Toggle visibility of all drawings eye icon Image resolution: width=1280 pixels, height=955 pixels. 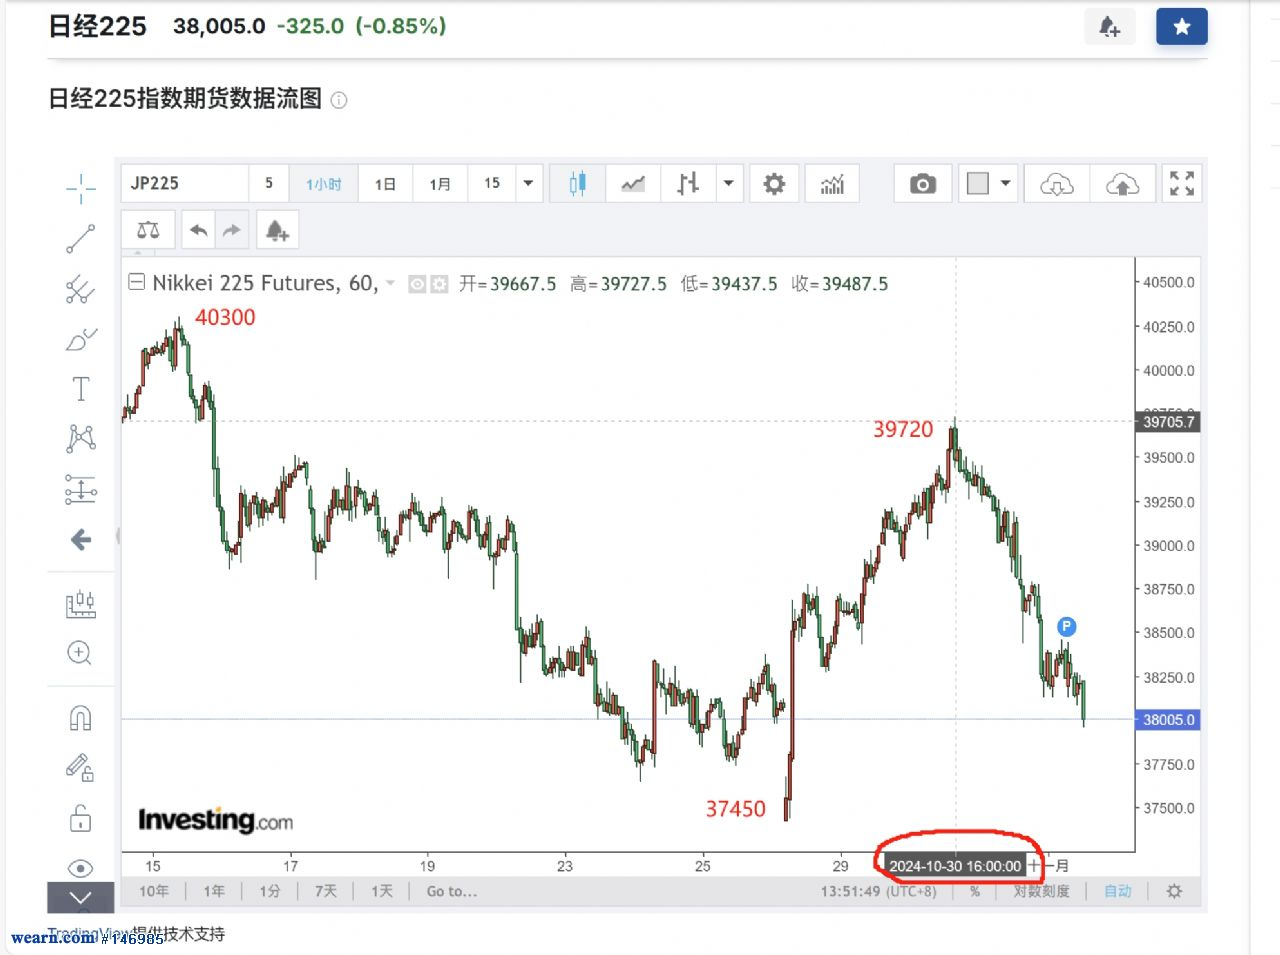point(81,867)
